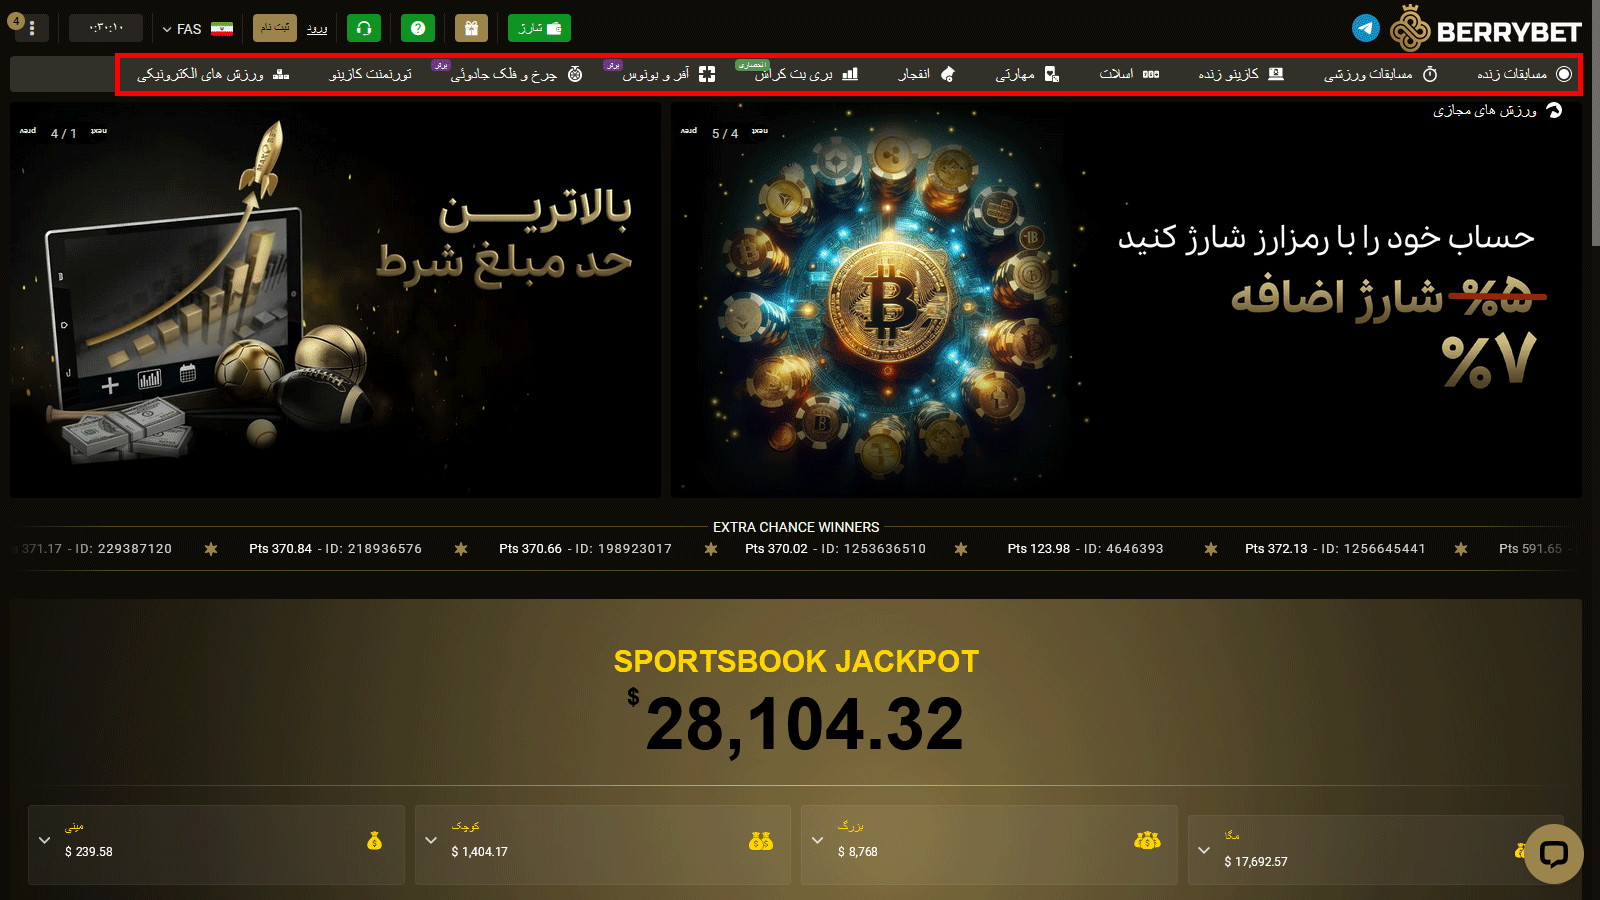Open the live chat bubble icon
The image size is (1600, 900).
1553,853
